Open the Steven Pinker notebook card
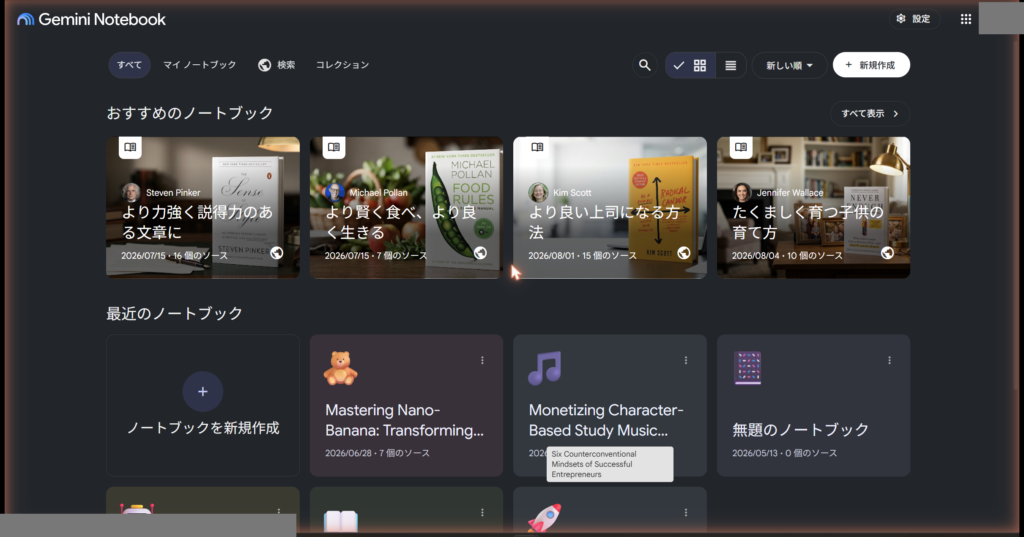This screenshot has height=537, width=1024. pos(203,208)
